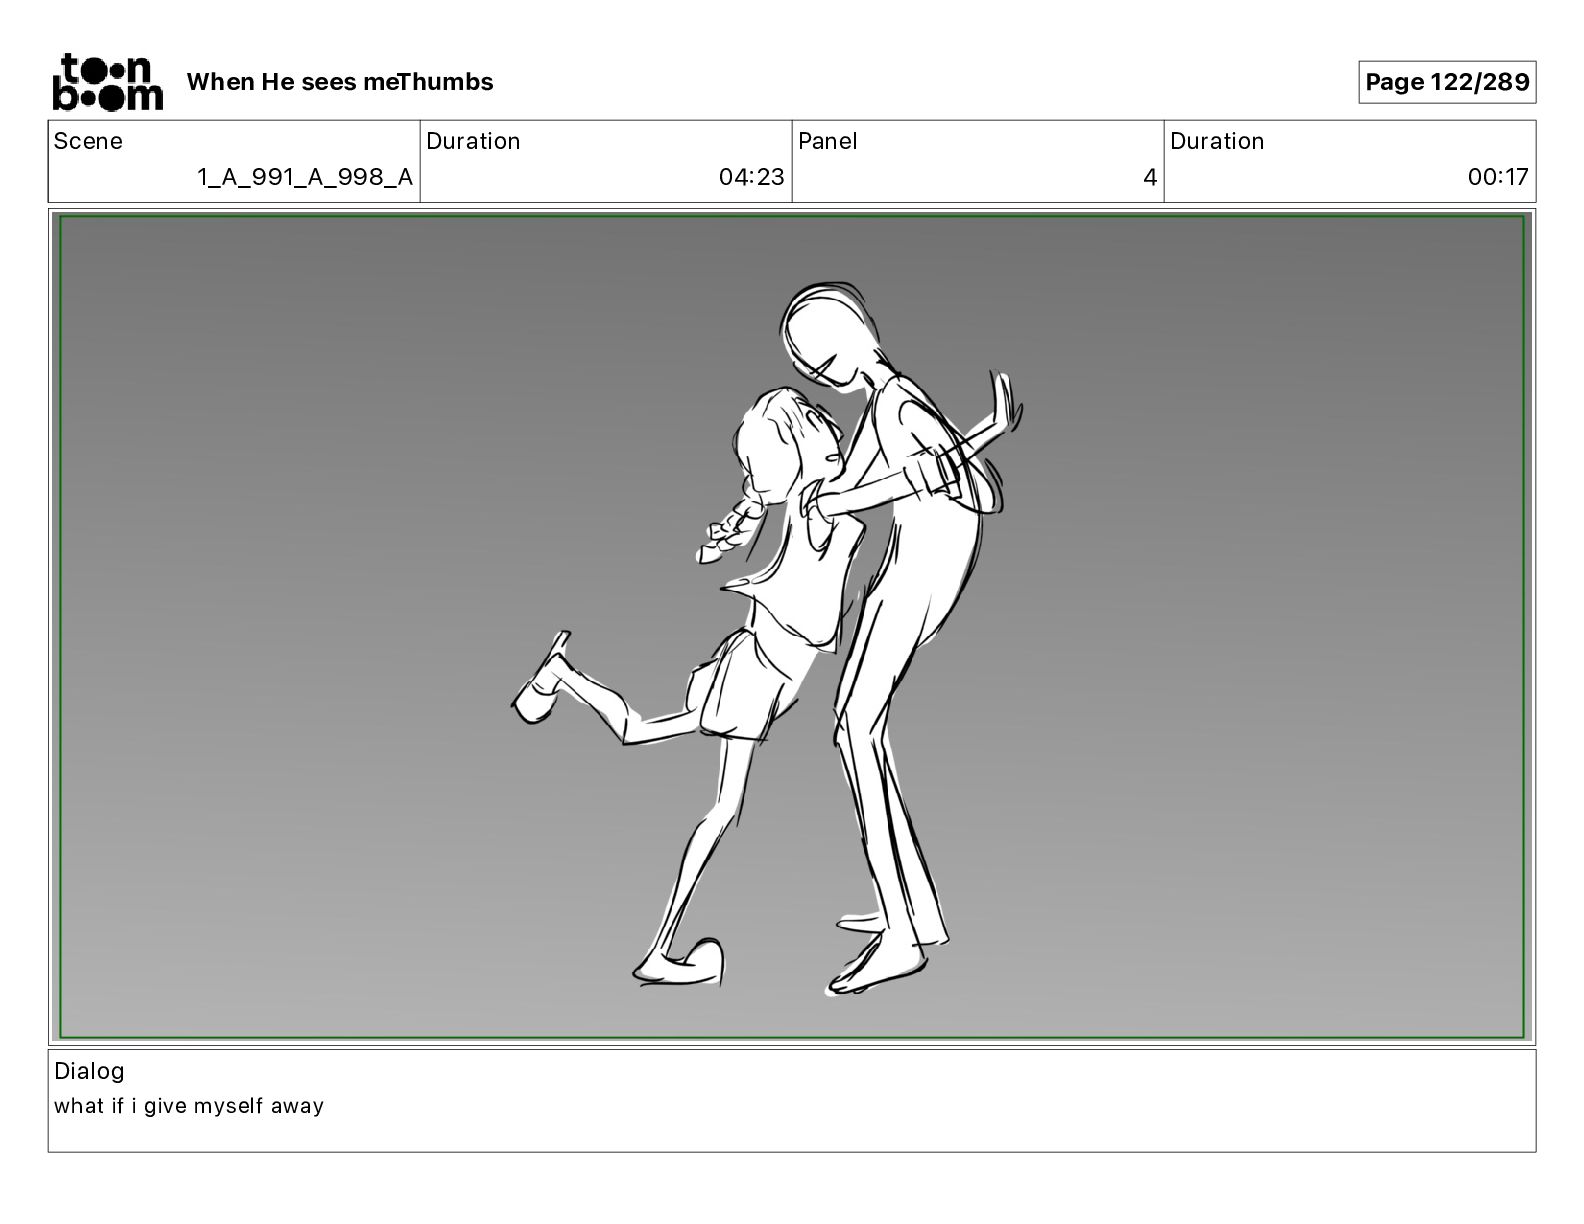Click the Toon Boom logo
Screen dimensions: 1584x1224
point(107,82)
